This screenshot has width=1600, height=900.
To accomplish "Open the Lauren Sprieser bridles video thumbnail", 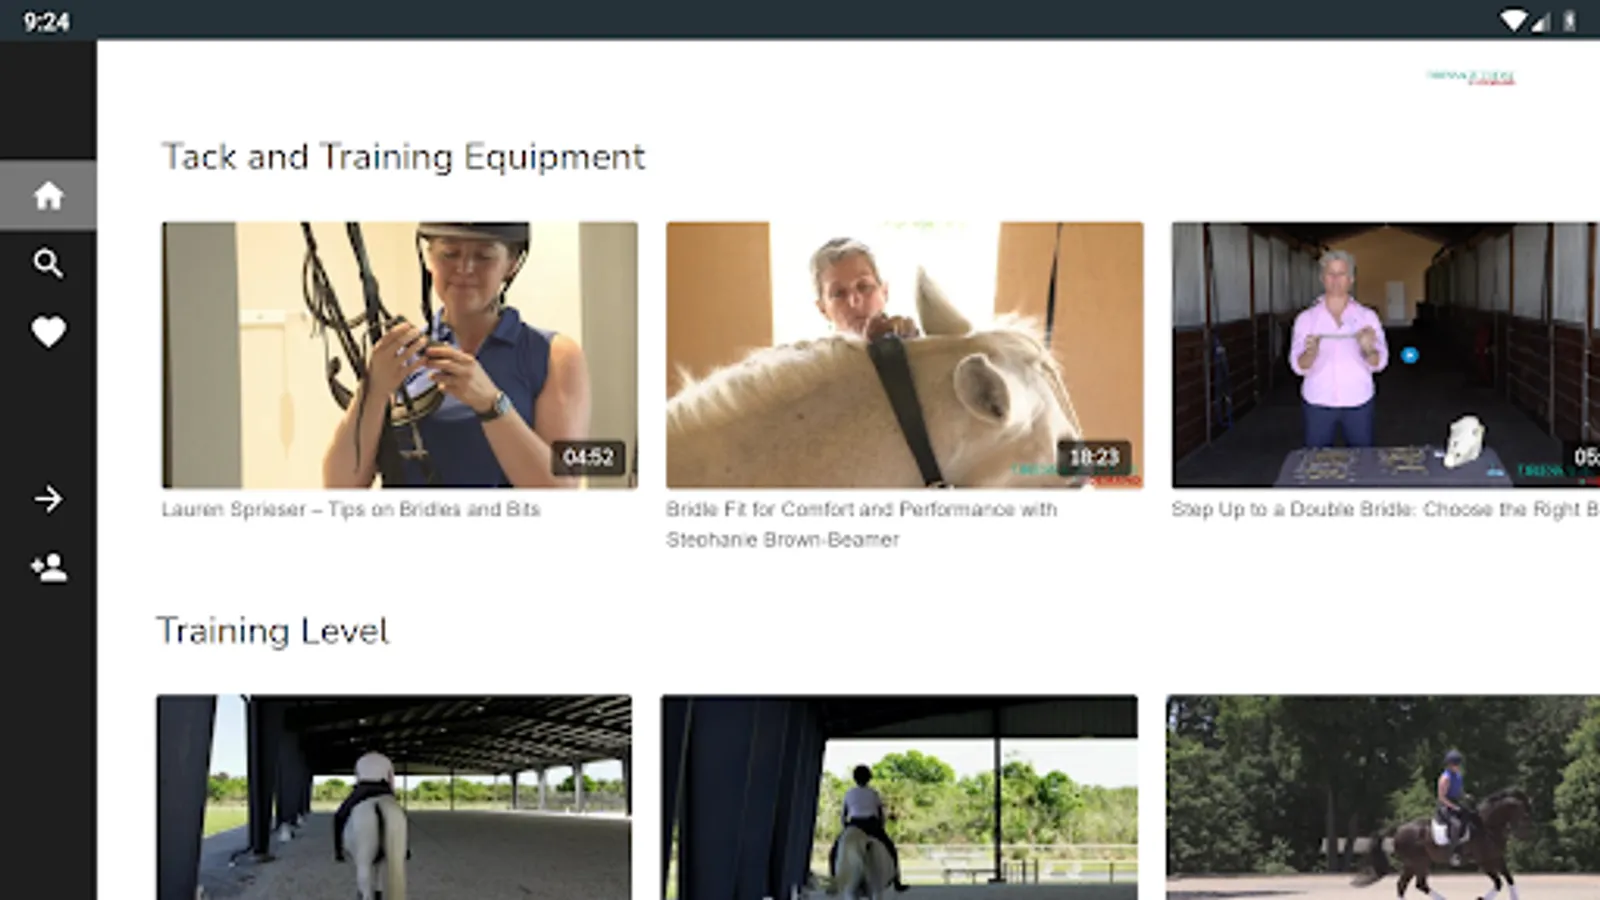I will coord(399,355).
